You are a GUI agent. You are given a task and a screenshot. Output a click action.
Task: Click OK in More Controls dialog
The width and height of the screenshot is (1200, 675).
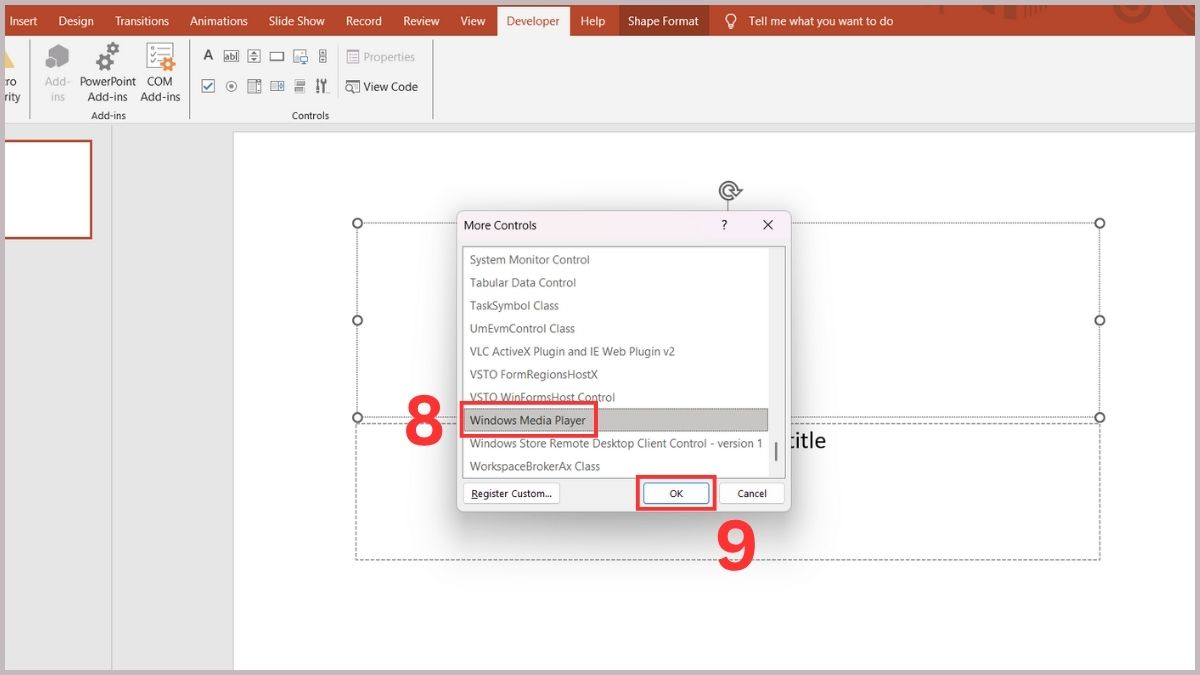click(x=676, y=493)
